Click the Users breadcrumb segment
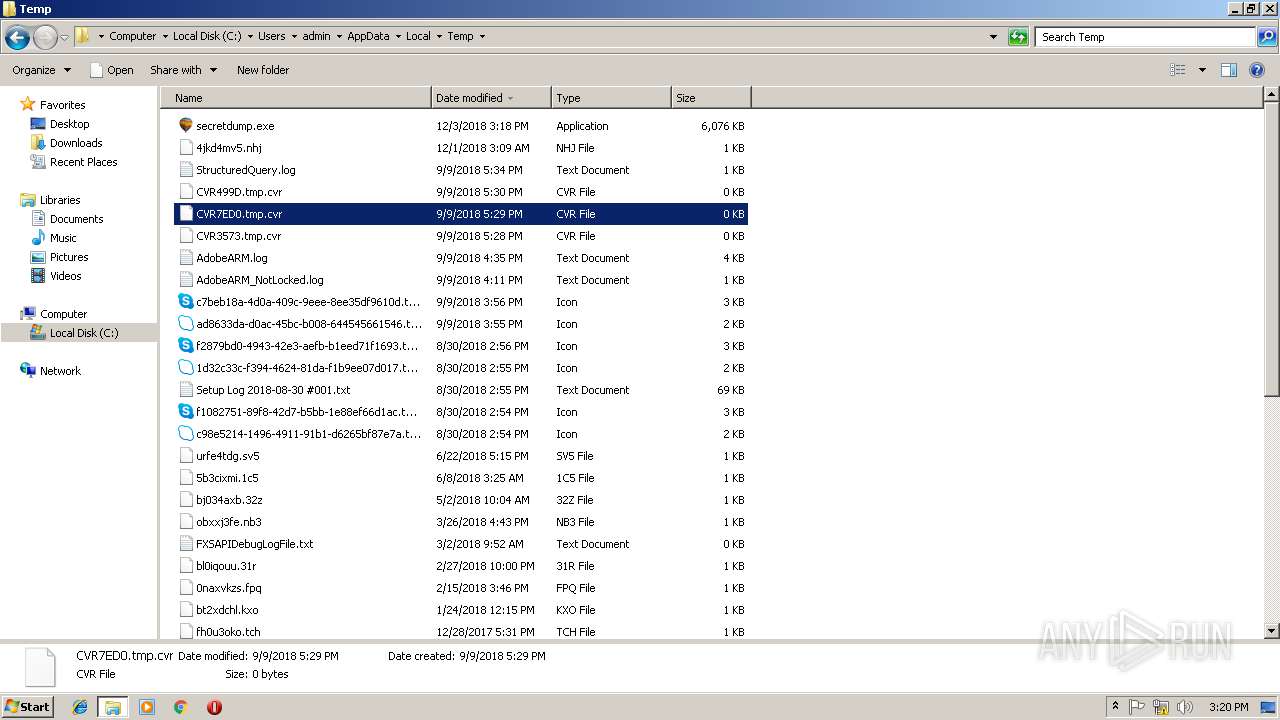The height and width of the screenshot is (720, 1280). (x=272, y=36)
